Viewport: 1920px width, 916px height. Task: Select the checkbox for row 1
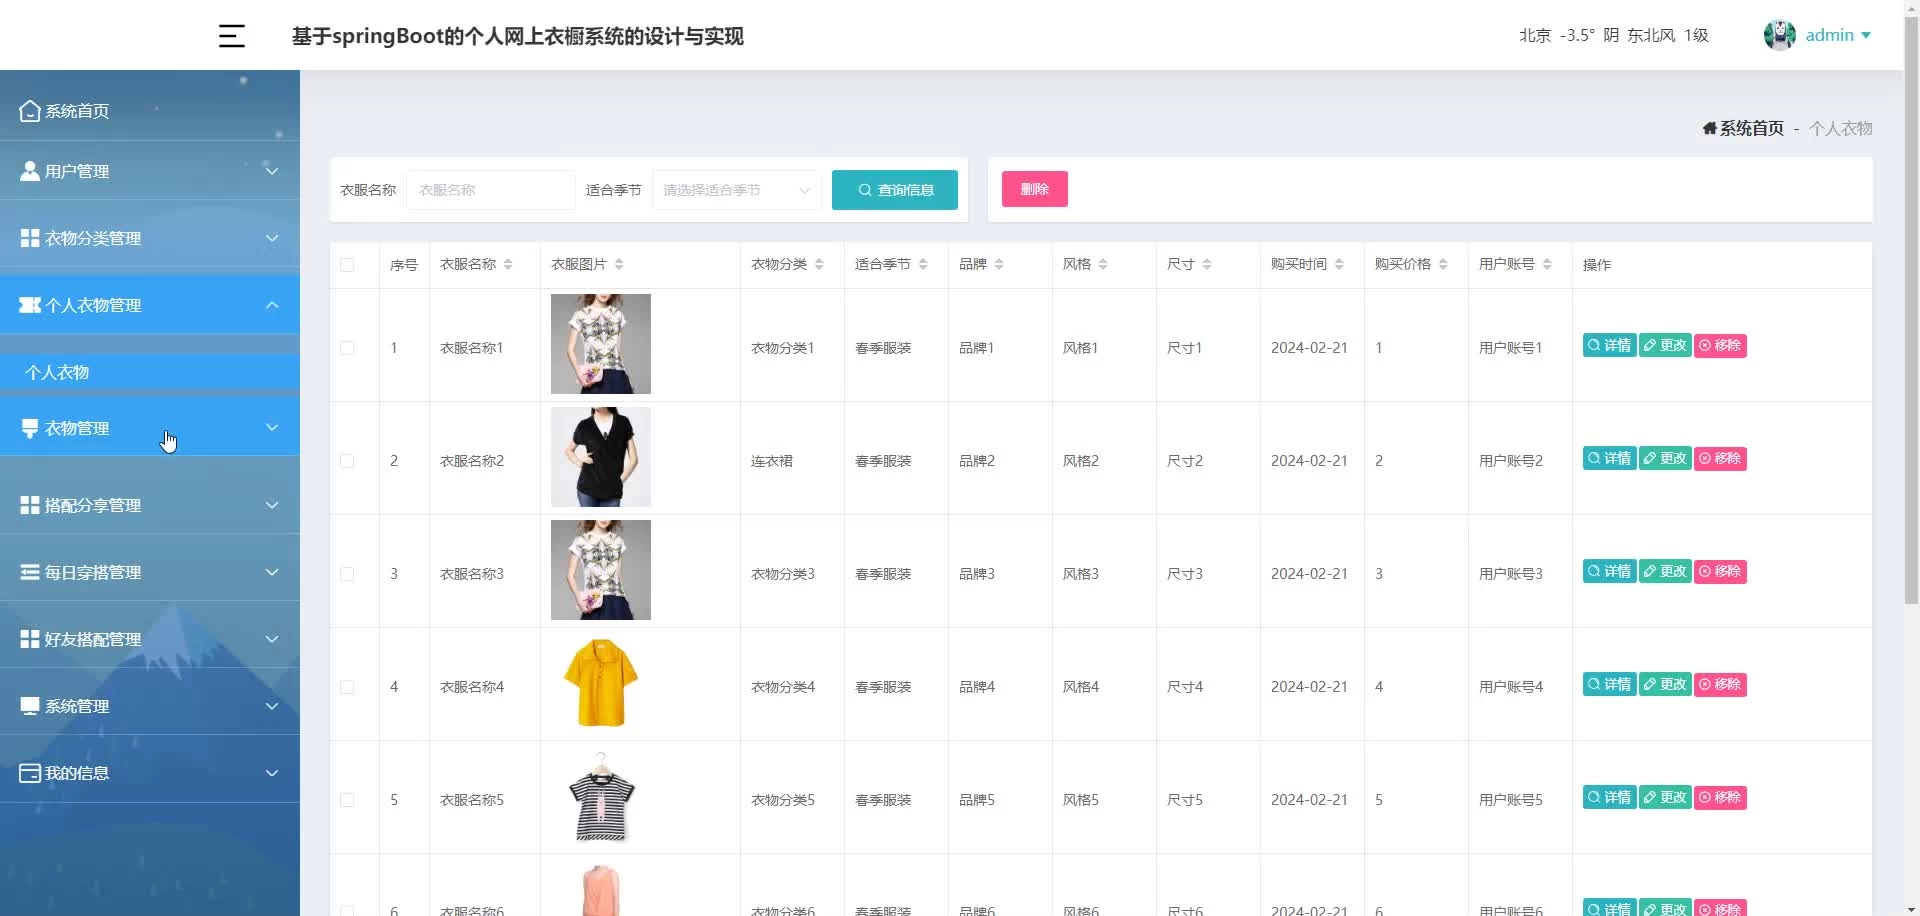(347, 348)
